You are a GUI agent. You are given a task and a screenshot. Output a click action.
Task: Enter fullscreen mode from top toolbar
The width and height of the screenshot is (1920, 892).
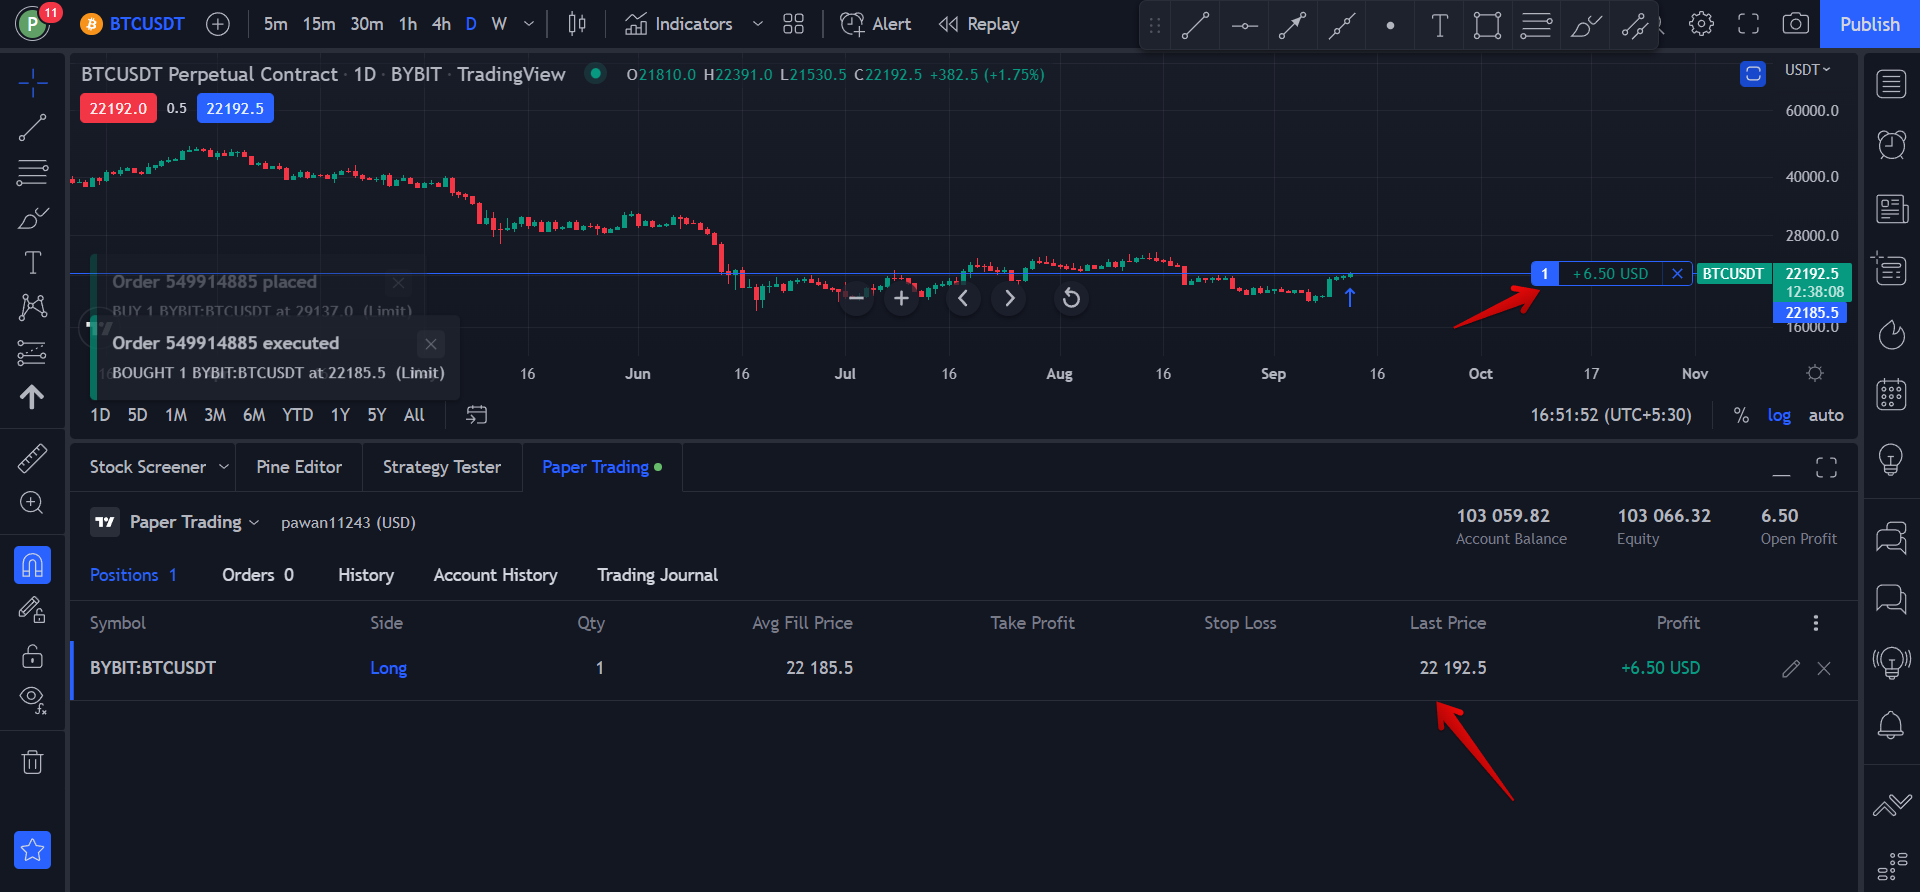point(1748,24)
